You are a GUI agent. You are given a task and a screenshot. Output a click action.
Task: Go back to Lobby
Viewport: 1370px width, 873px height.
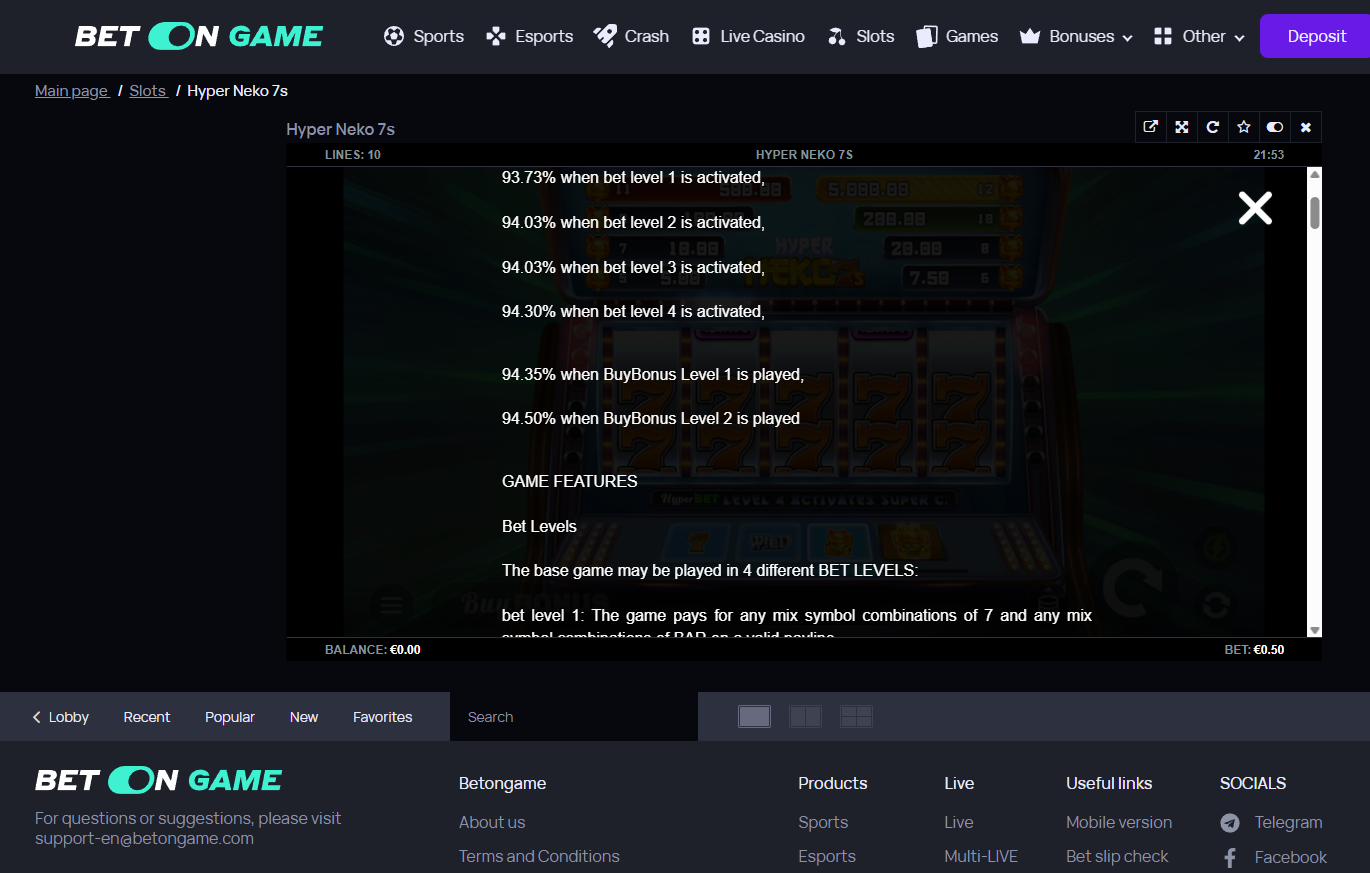[x=61, y=717]
